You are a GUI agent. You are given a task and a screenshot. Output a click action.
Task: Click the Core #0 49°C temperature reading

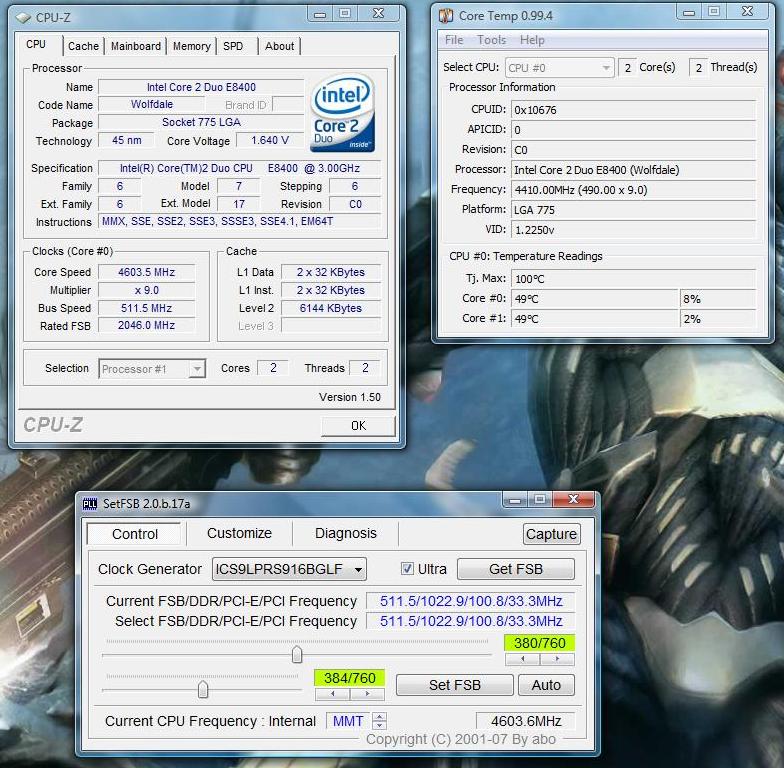point(594,299)
